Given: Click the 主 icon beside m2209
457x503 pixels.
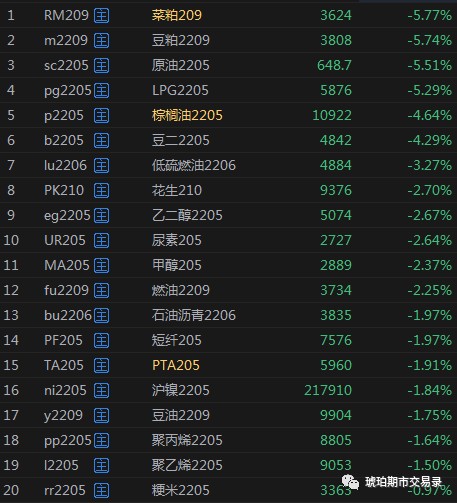Looking at the screenshot, I should (x=101, y=40).
